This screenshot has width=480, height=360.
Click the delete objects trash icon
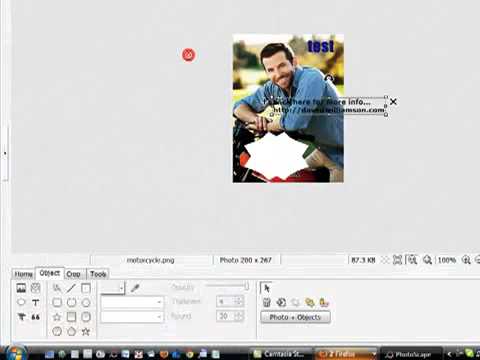click(267, 302)
